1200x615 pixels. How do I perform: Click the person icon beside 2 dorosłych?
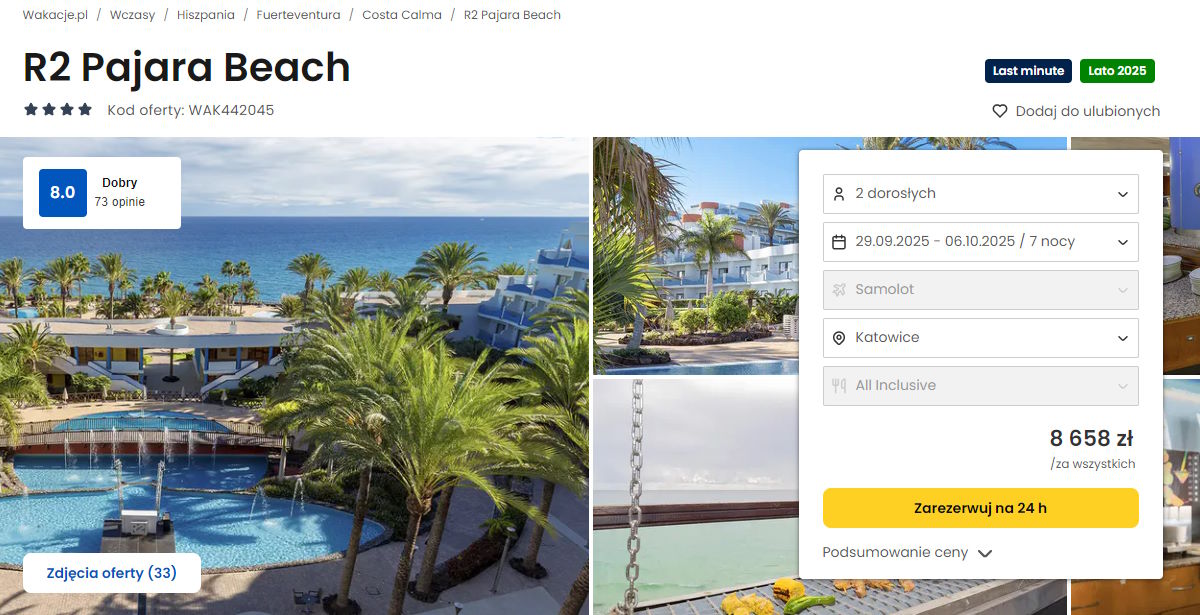[x=839, y=194]
